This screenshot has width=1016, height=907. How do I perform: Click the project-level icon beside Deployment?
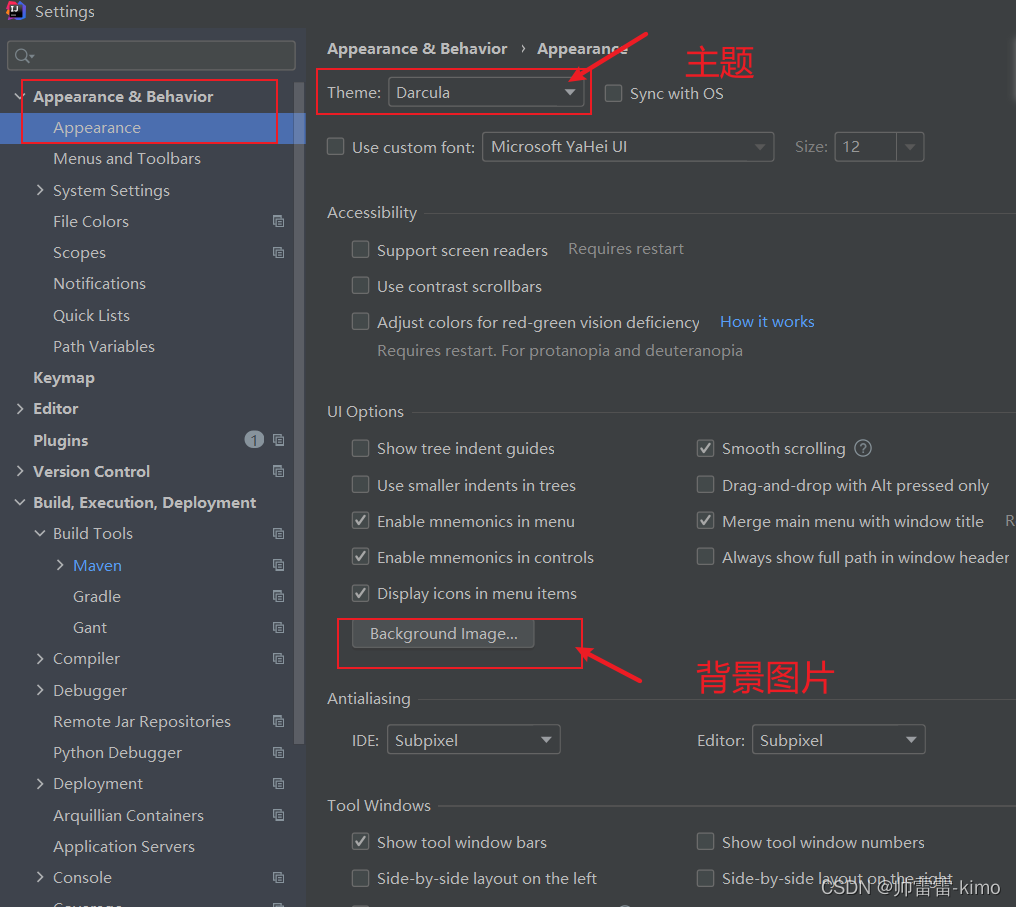(279, 784)
